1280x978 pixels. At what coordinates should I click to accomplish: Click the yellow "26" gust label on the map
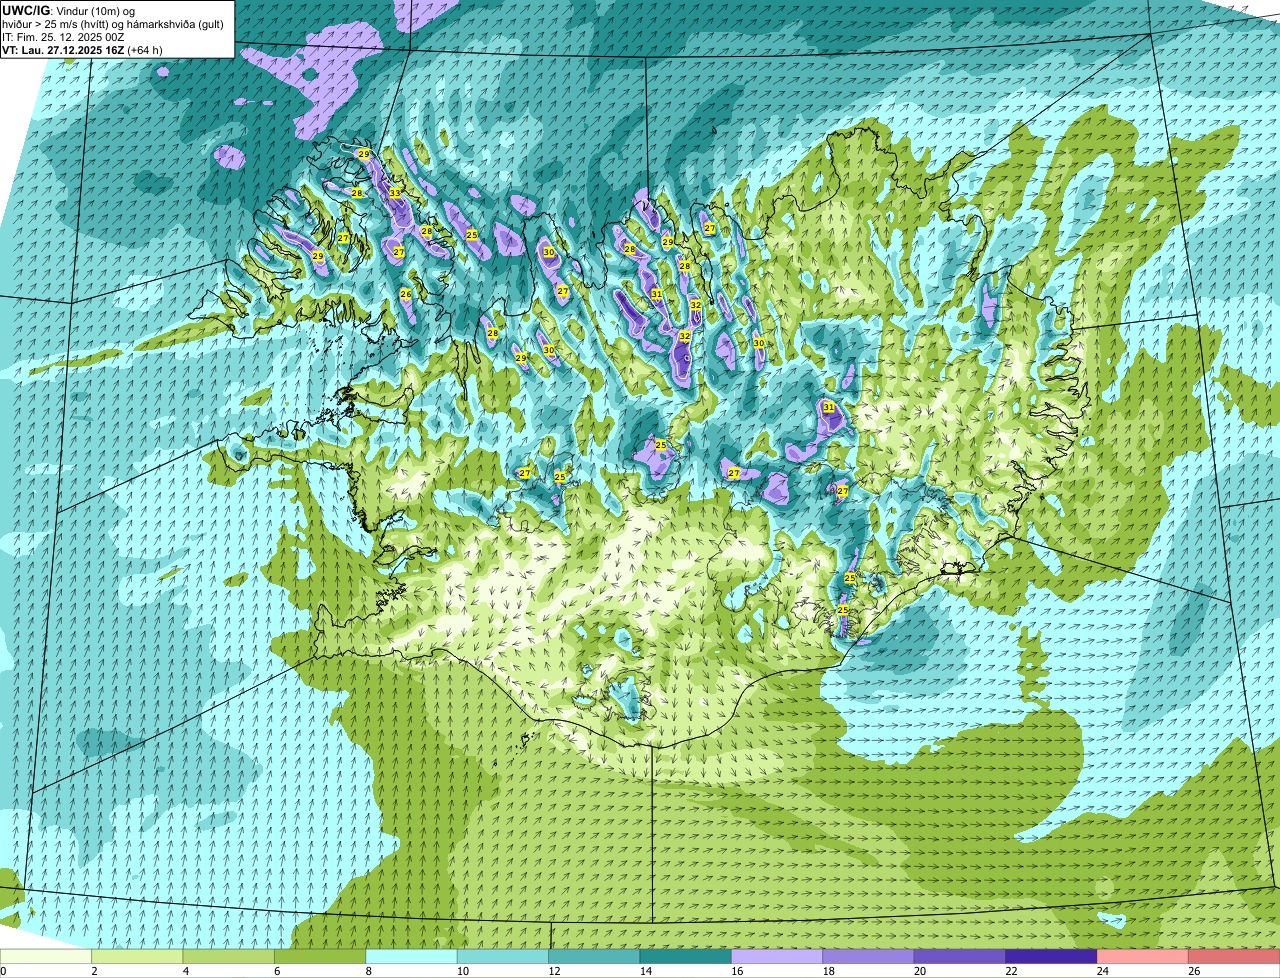(405, 294)
